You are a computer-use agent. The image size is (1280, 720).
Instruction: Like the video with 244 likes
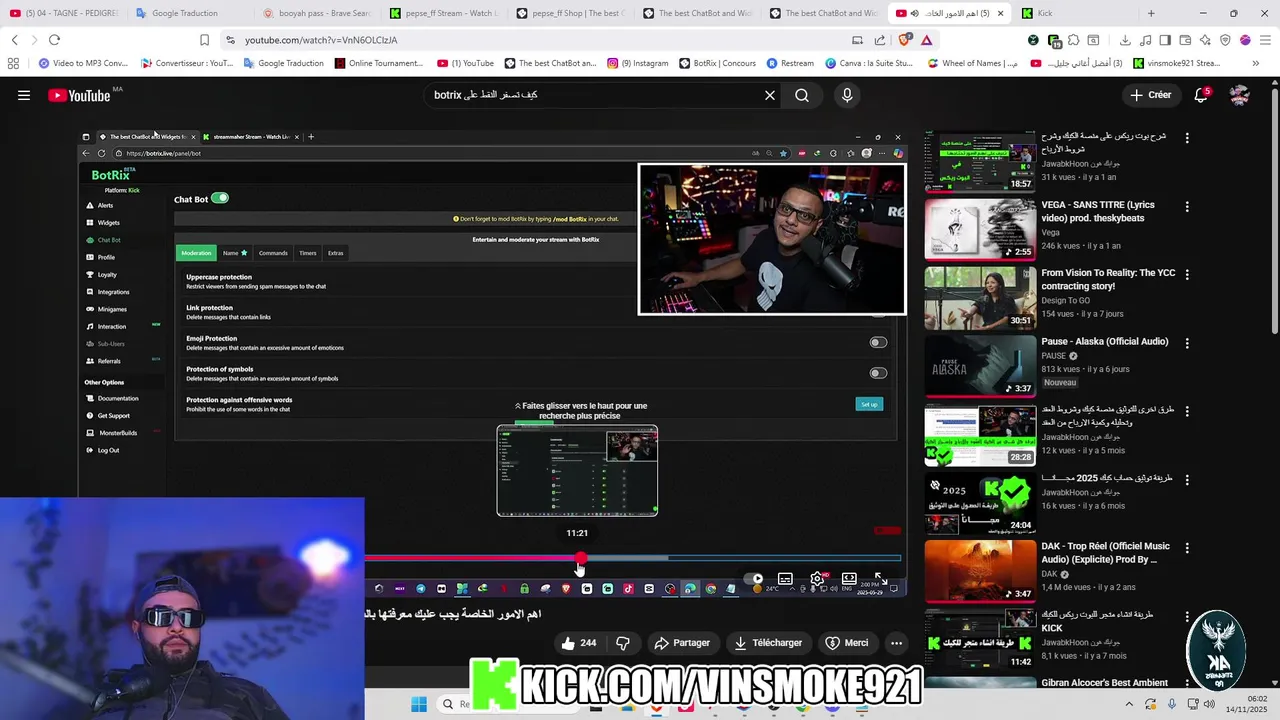pos(578,643)
